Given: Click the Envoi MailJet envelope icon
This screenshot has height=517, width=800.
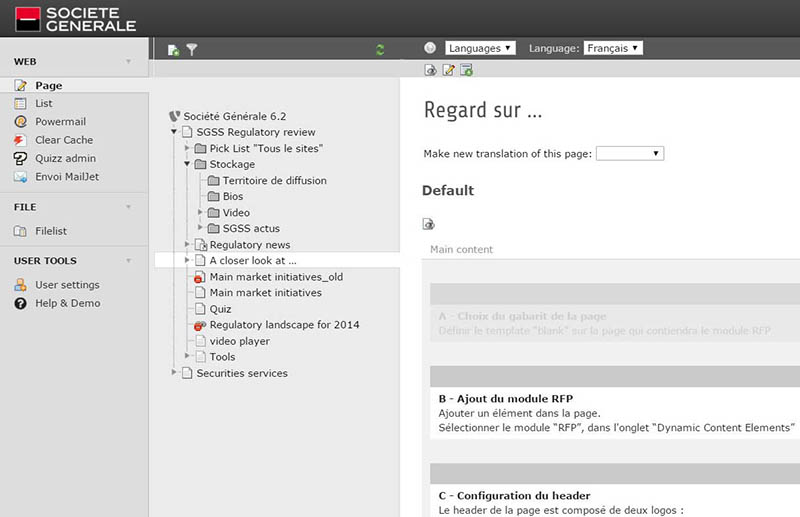Looking at the screenshot, I should tap(20, 177).
